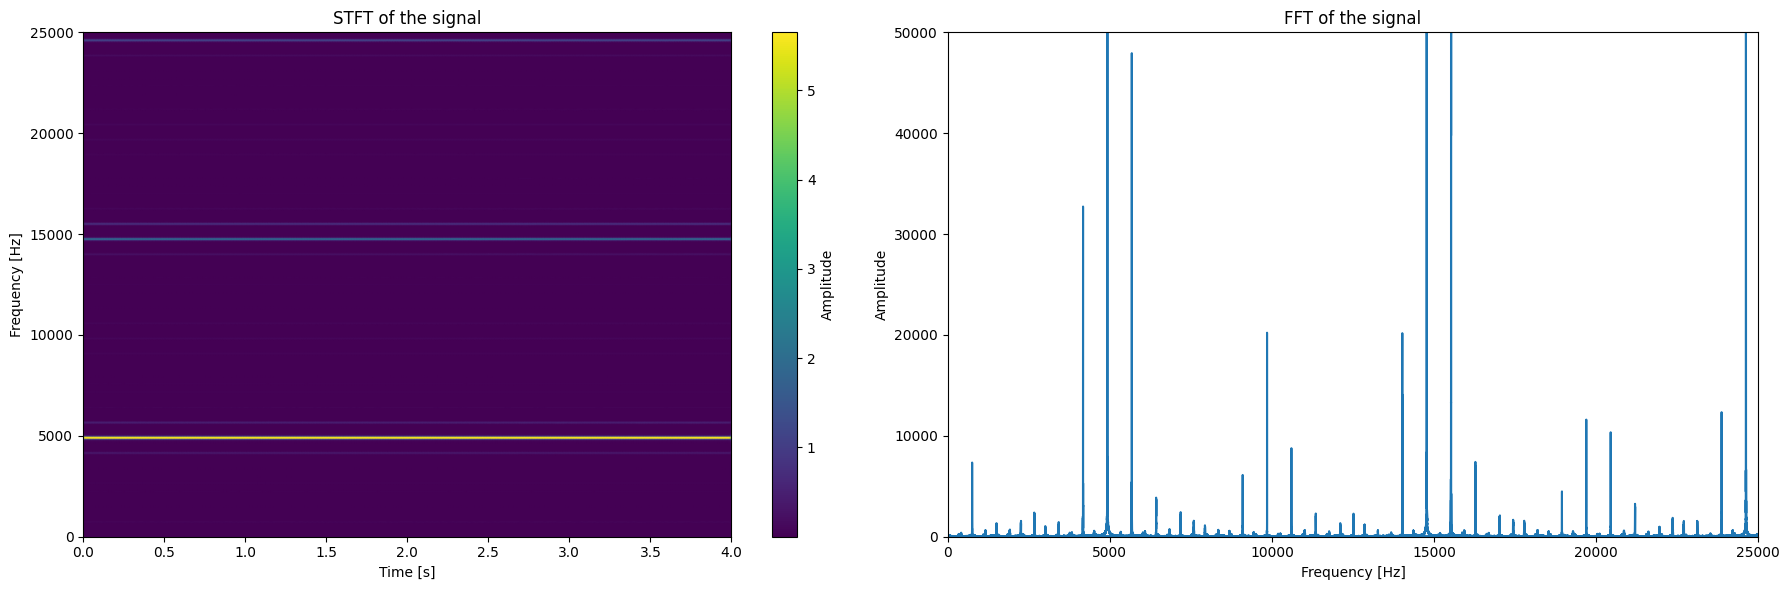This screenshot has height=590, width=1790.
Task: Click the colorbar tick label 1
Action: [x=812, y=448]
